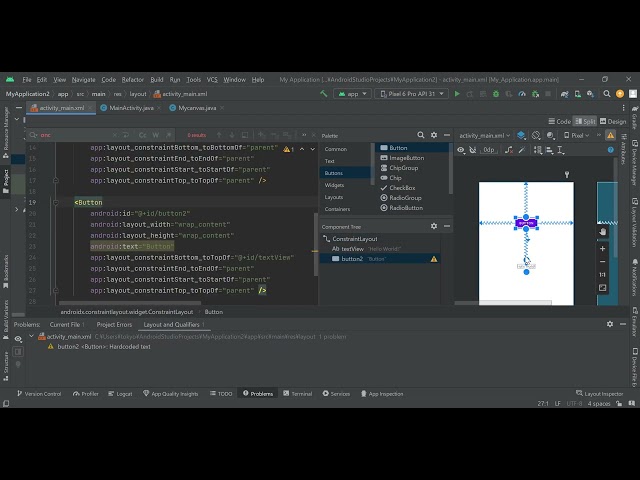
Task: Select the pan hand tool in design view
Action: coord(602,232)
